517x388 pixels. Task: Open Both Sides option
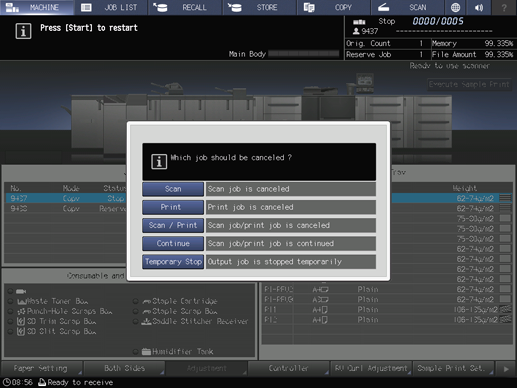[124, 368]
